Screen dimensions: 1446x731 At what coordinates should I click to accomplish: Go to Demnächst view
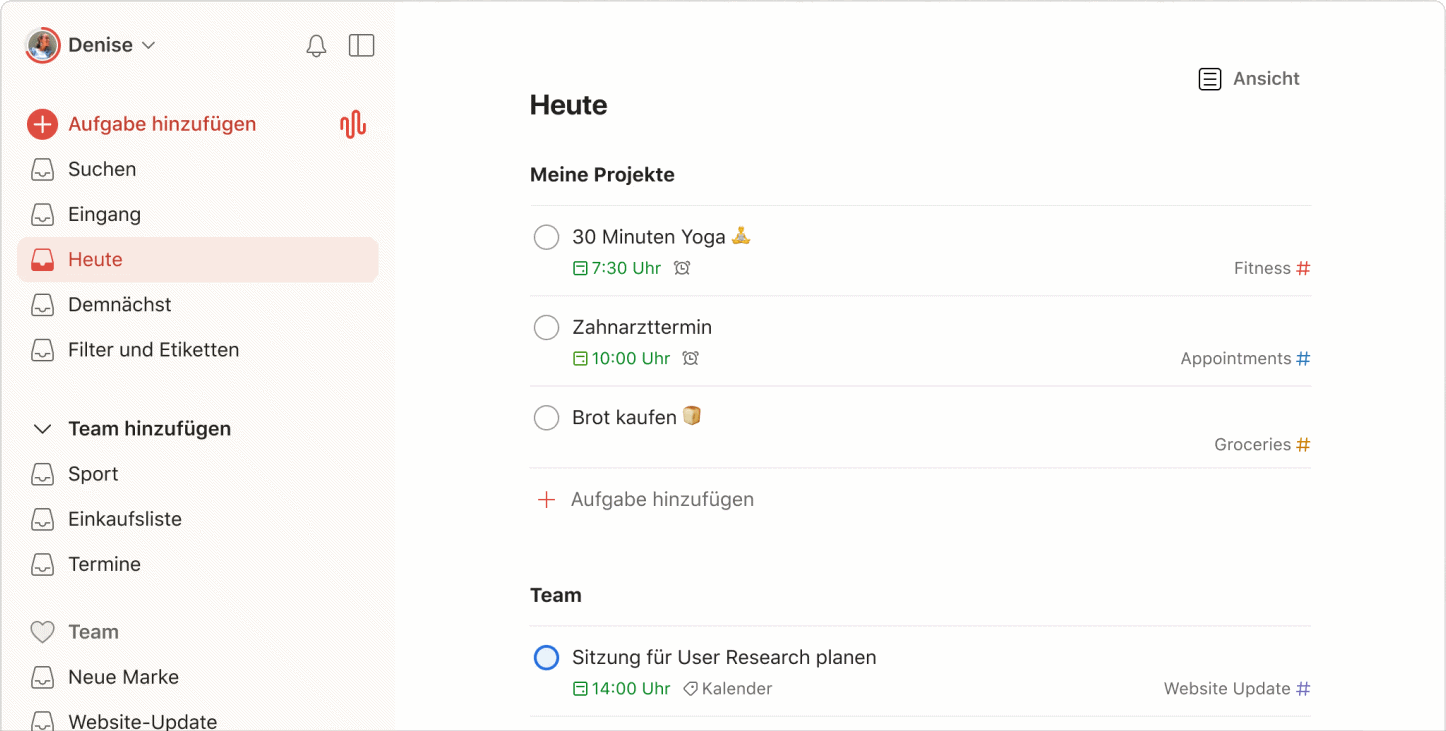pos(119,304)
